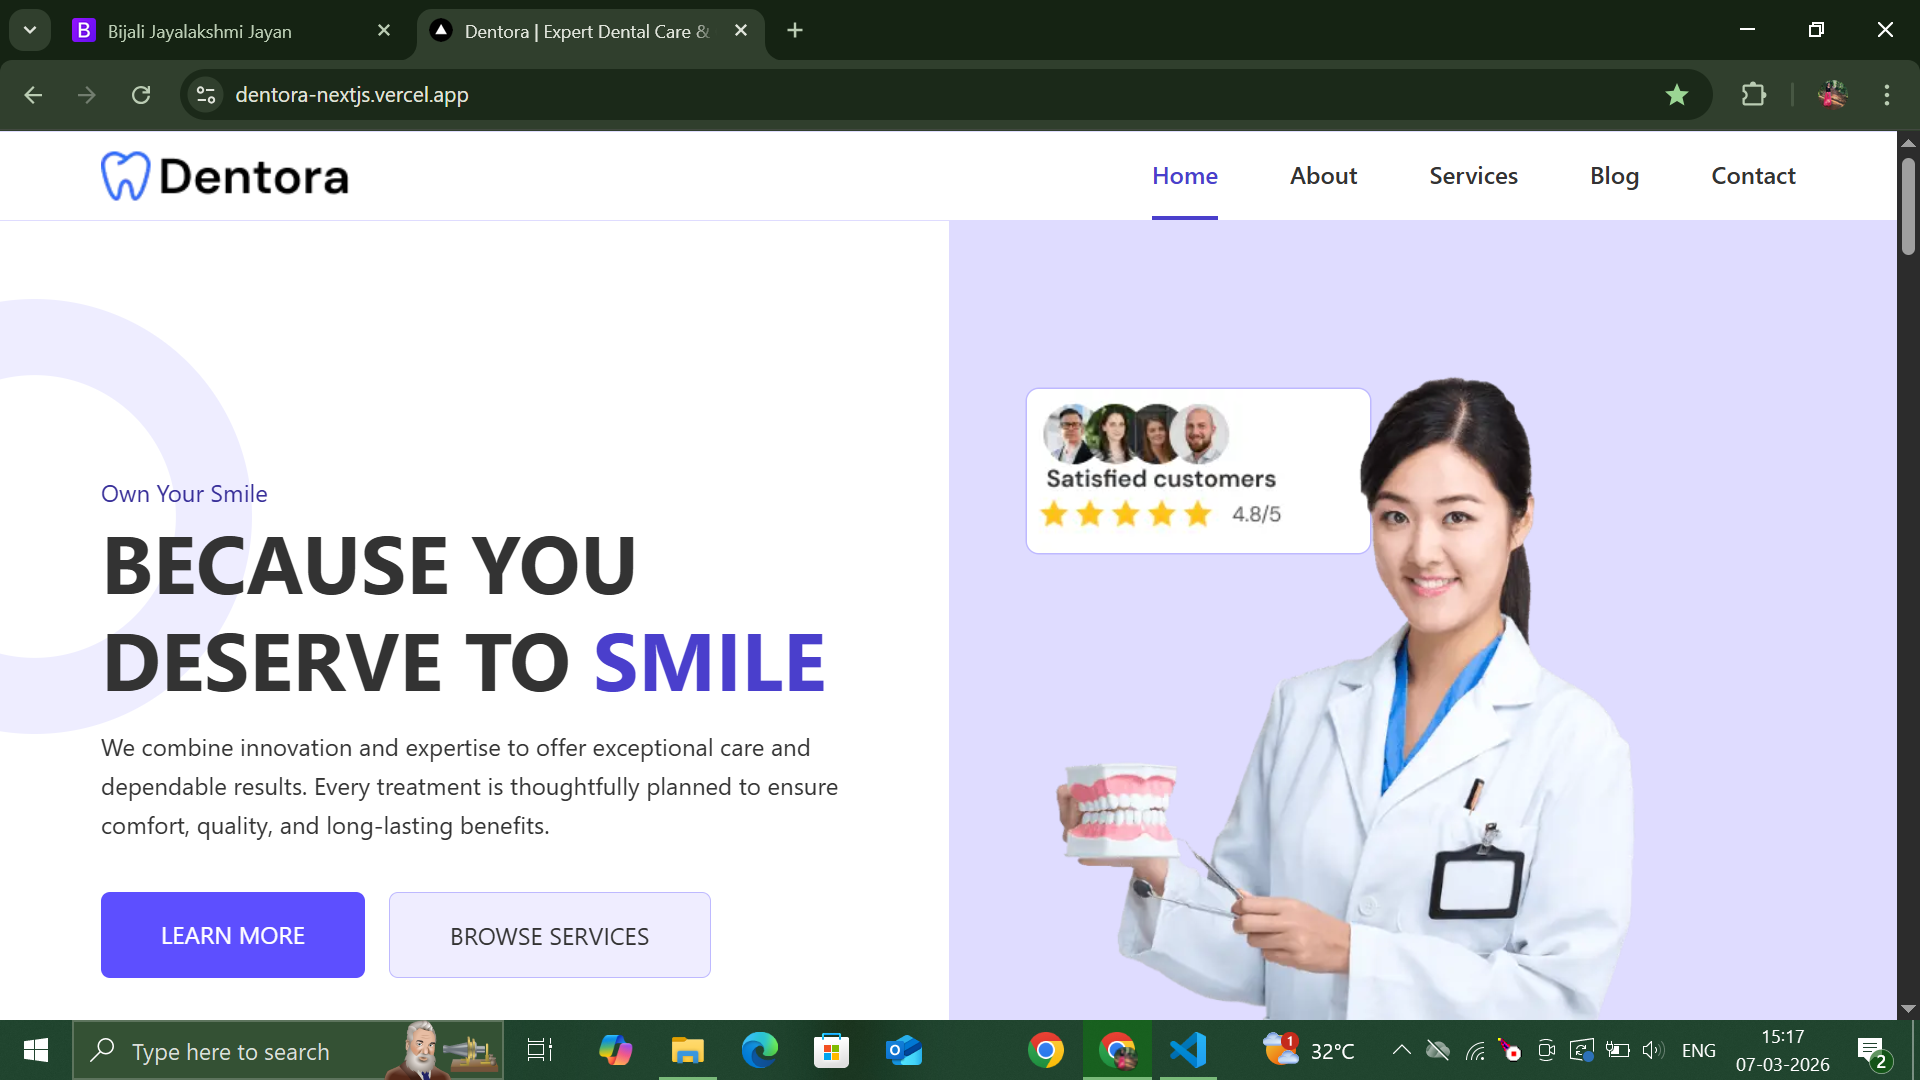Reload the page with refresh icon
The width and height of the screenshot is (1920, 1080).
(141, 95)
